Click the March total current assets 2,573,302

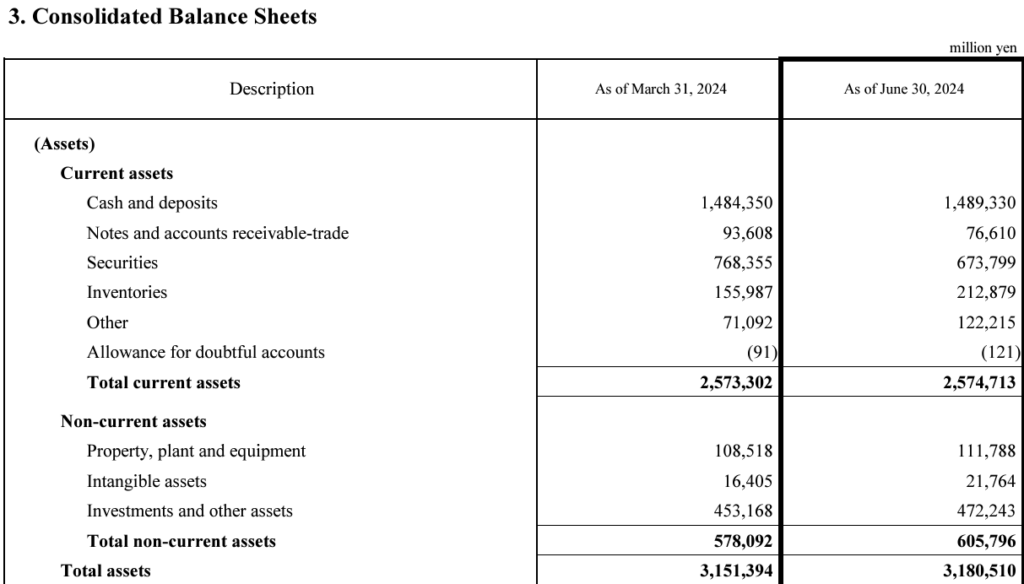tap(736, 382)
